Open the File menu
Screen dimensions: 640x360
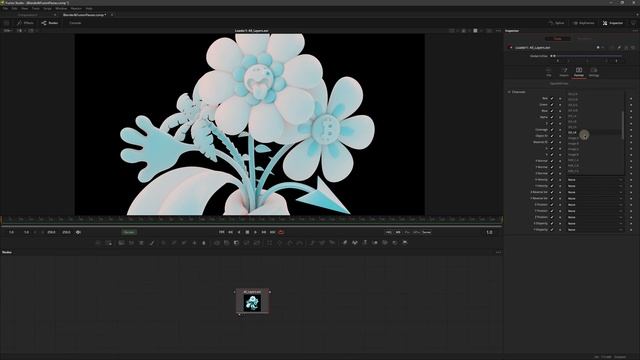(5, 8)
